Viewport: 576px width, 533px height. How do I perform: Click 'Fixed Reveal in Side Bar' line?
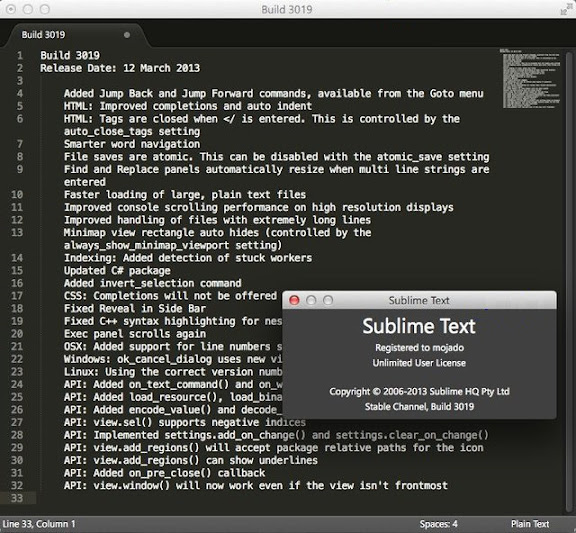(135, 309)
